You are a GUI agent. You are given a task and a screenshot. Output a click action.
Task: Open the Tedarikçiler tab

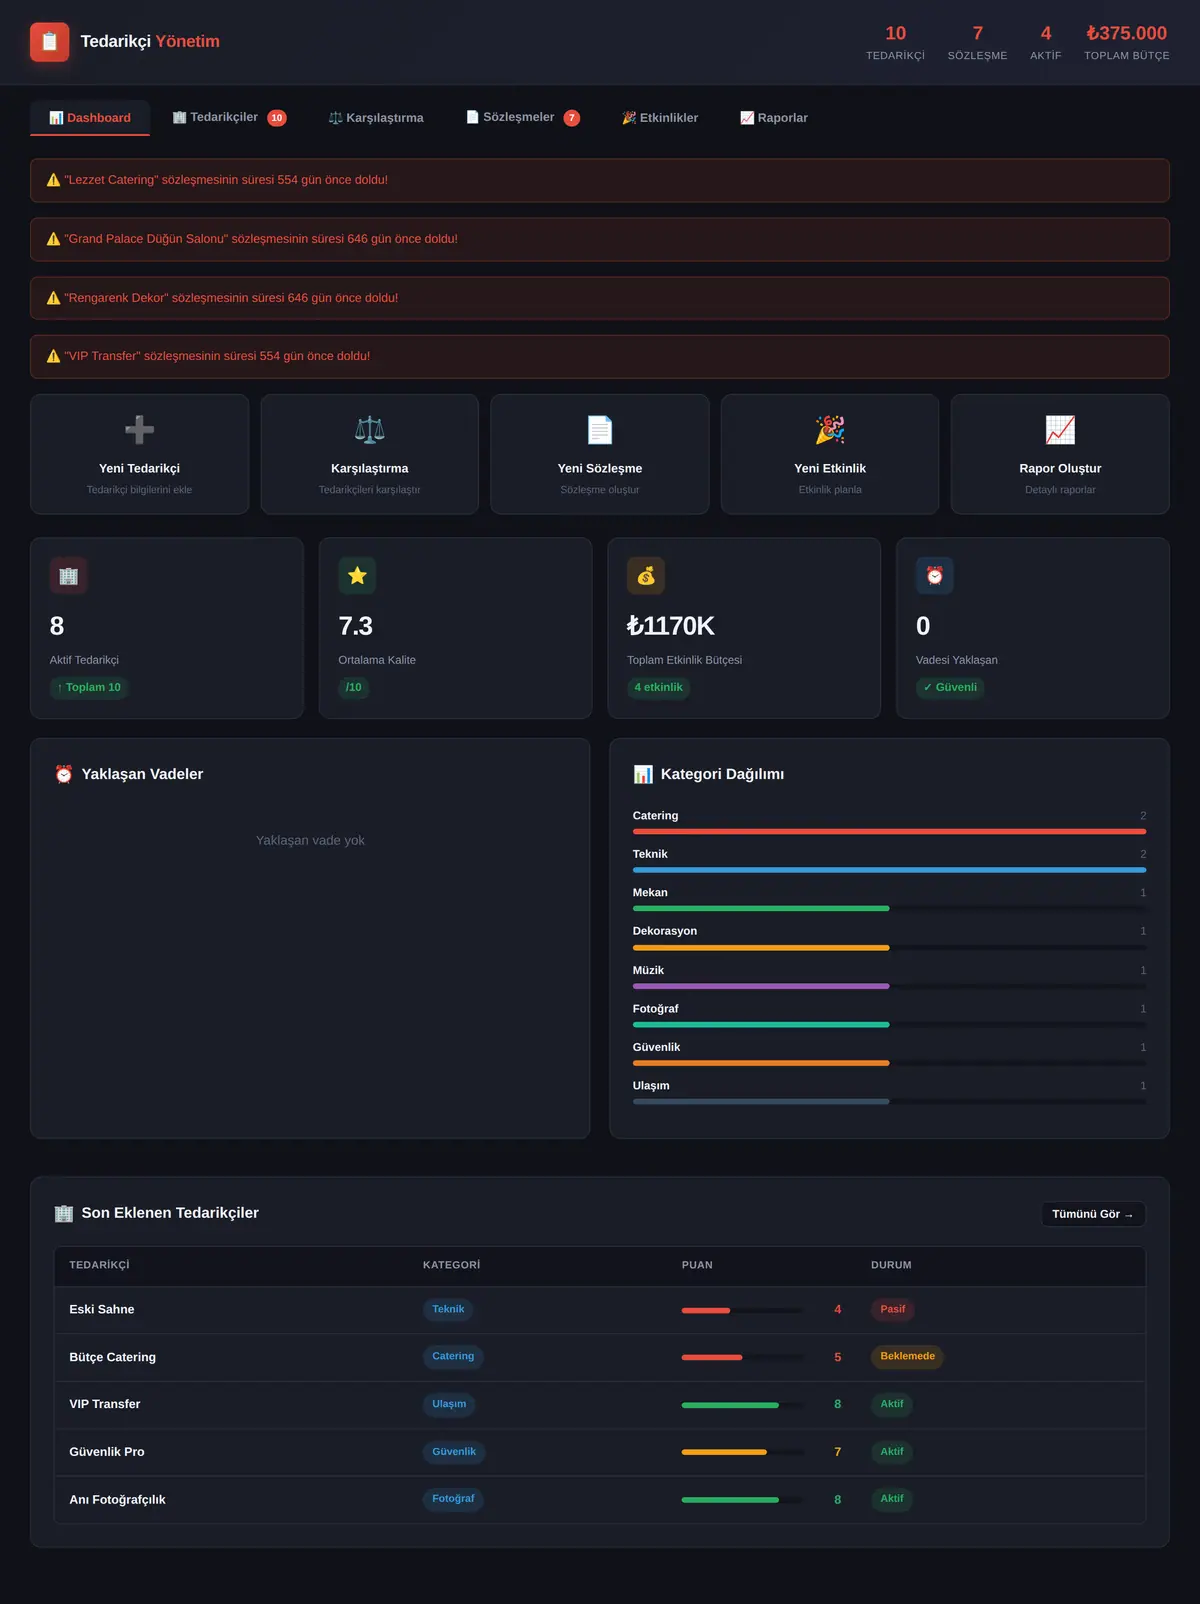pyautogui.click(x=229, y=118)
